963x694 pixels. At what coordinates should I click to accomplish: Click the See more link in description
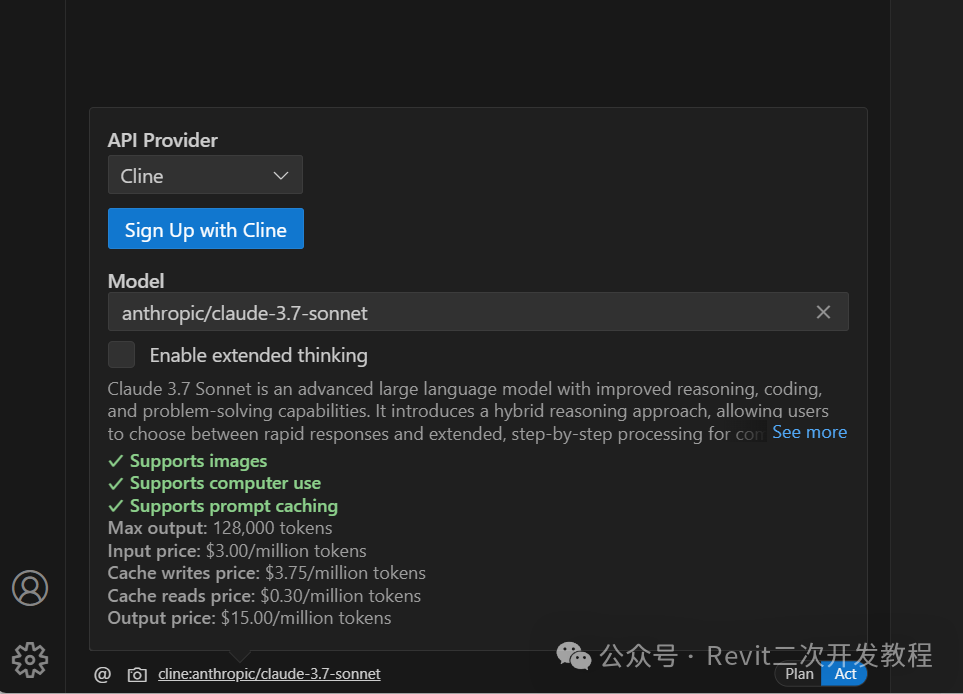(x=809, y=432)
